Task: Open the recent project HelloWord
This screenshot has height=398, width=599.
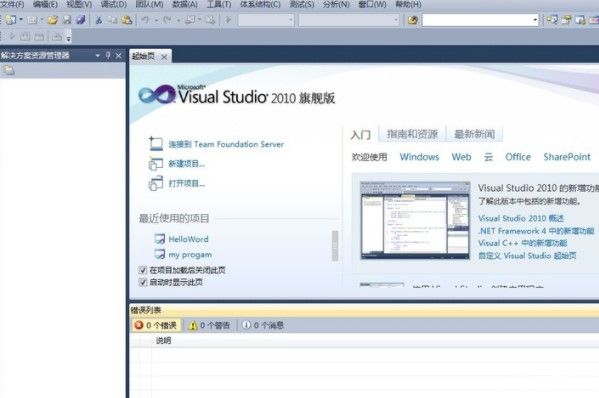Action: 188,239
